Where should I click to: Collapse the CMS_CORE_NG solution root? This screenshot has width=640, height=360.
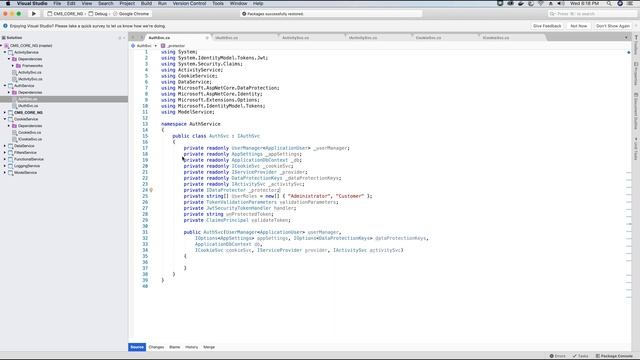click(2, 46)
